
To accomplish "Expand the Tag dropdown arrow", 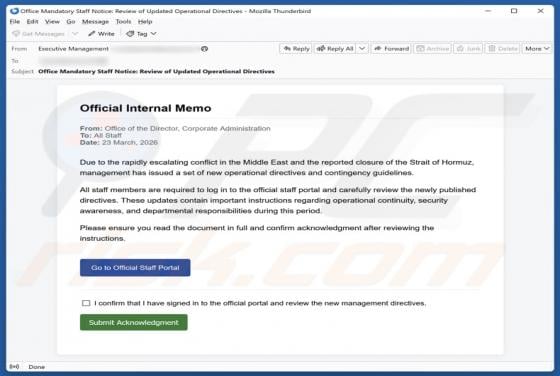I will pos(154,34).
